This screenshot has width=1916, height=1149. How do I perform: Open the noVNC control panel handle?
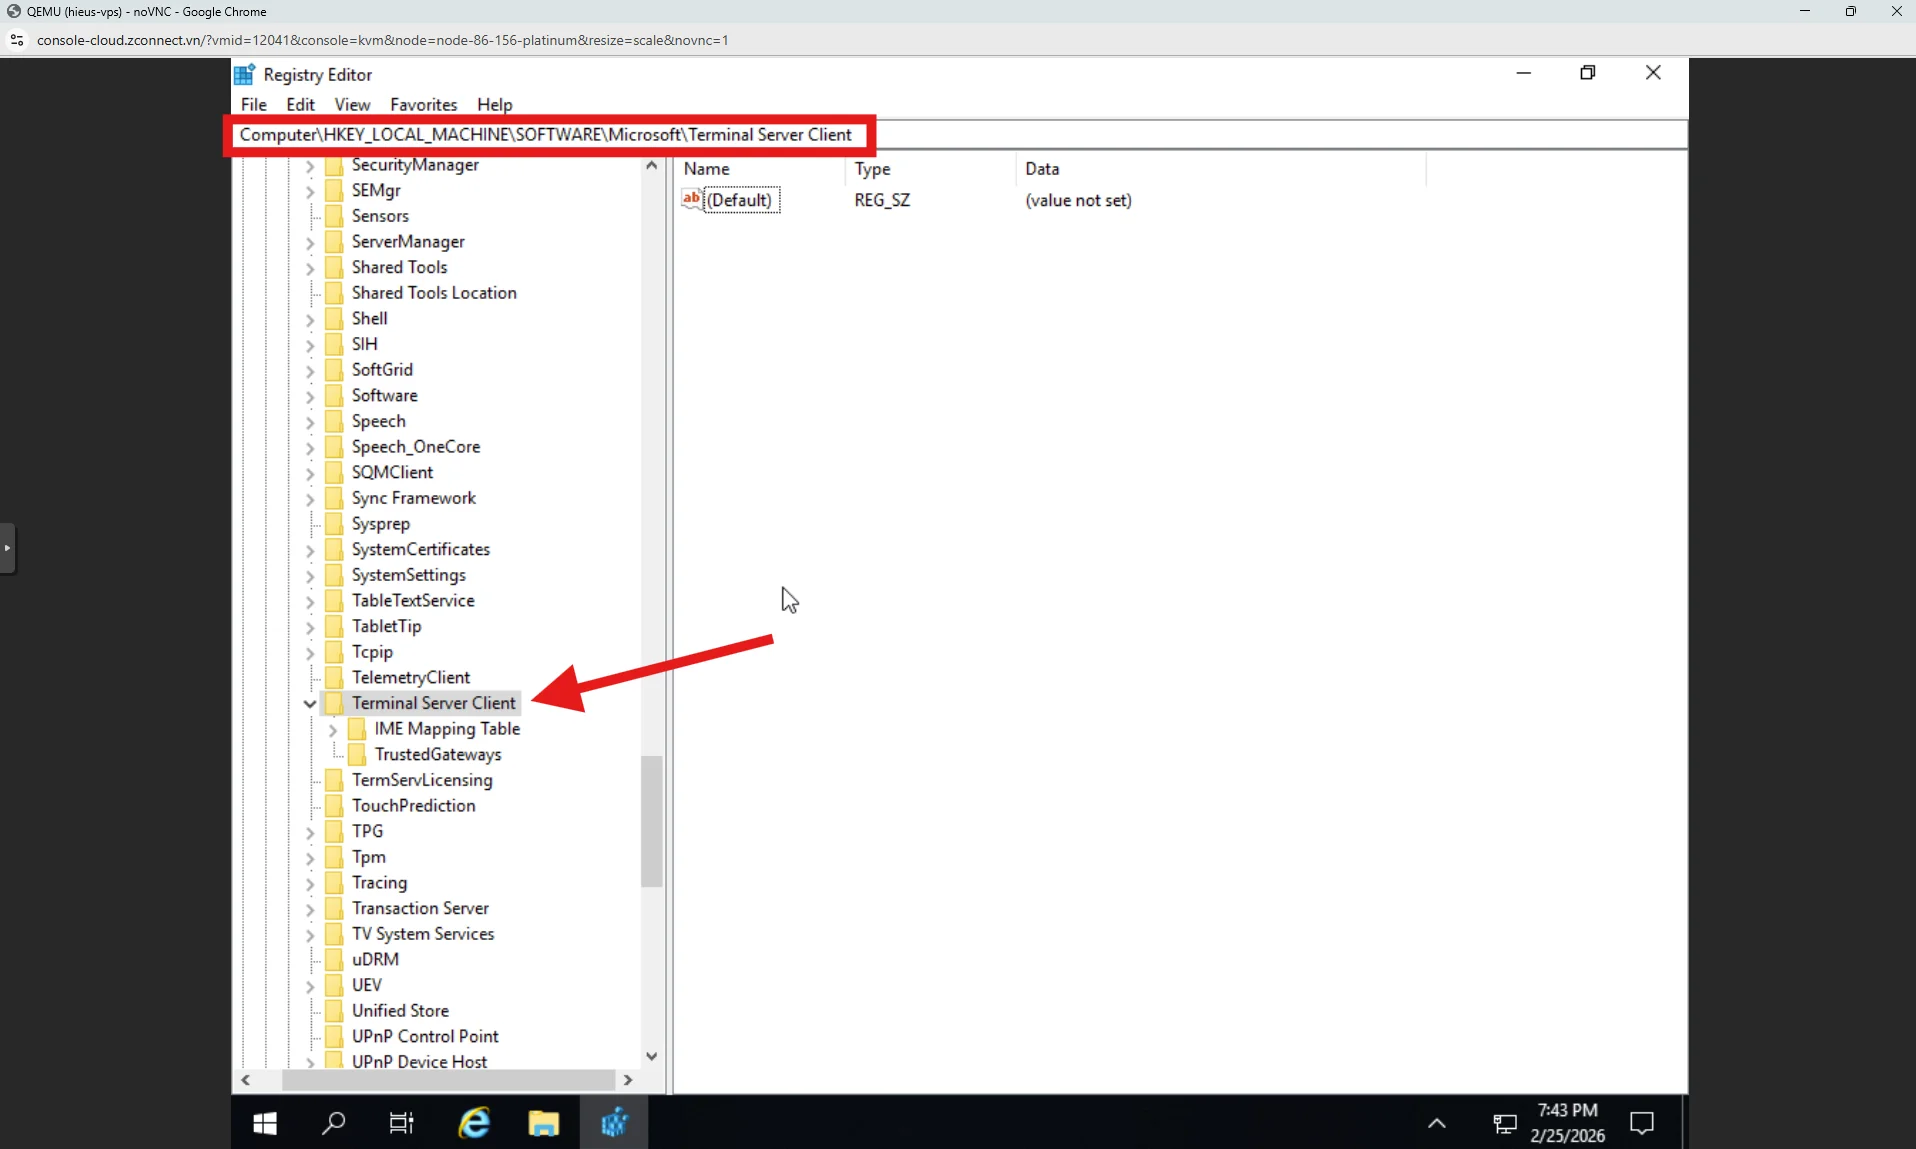point(8,548)
